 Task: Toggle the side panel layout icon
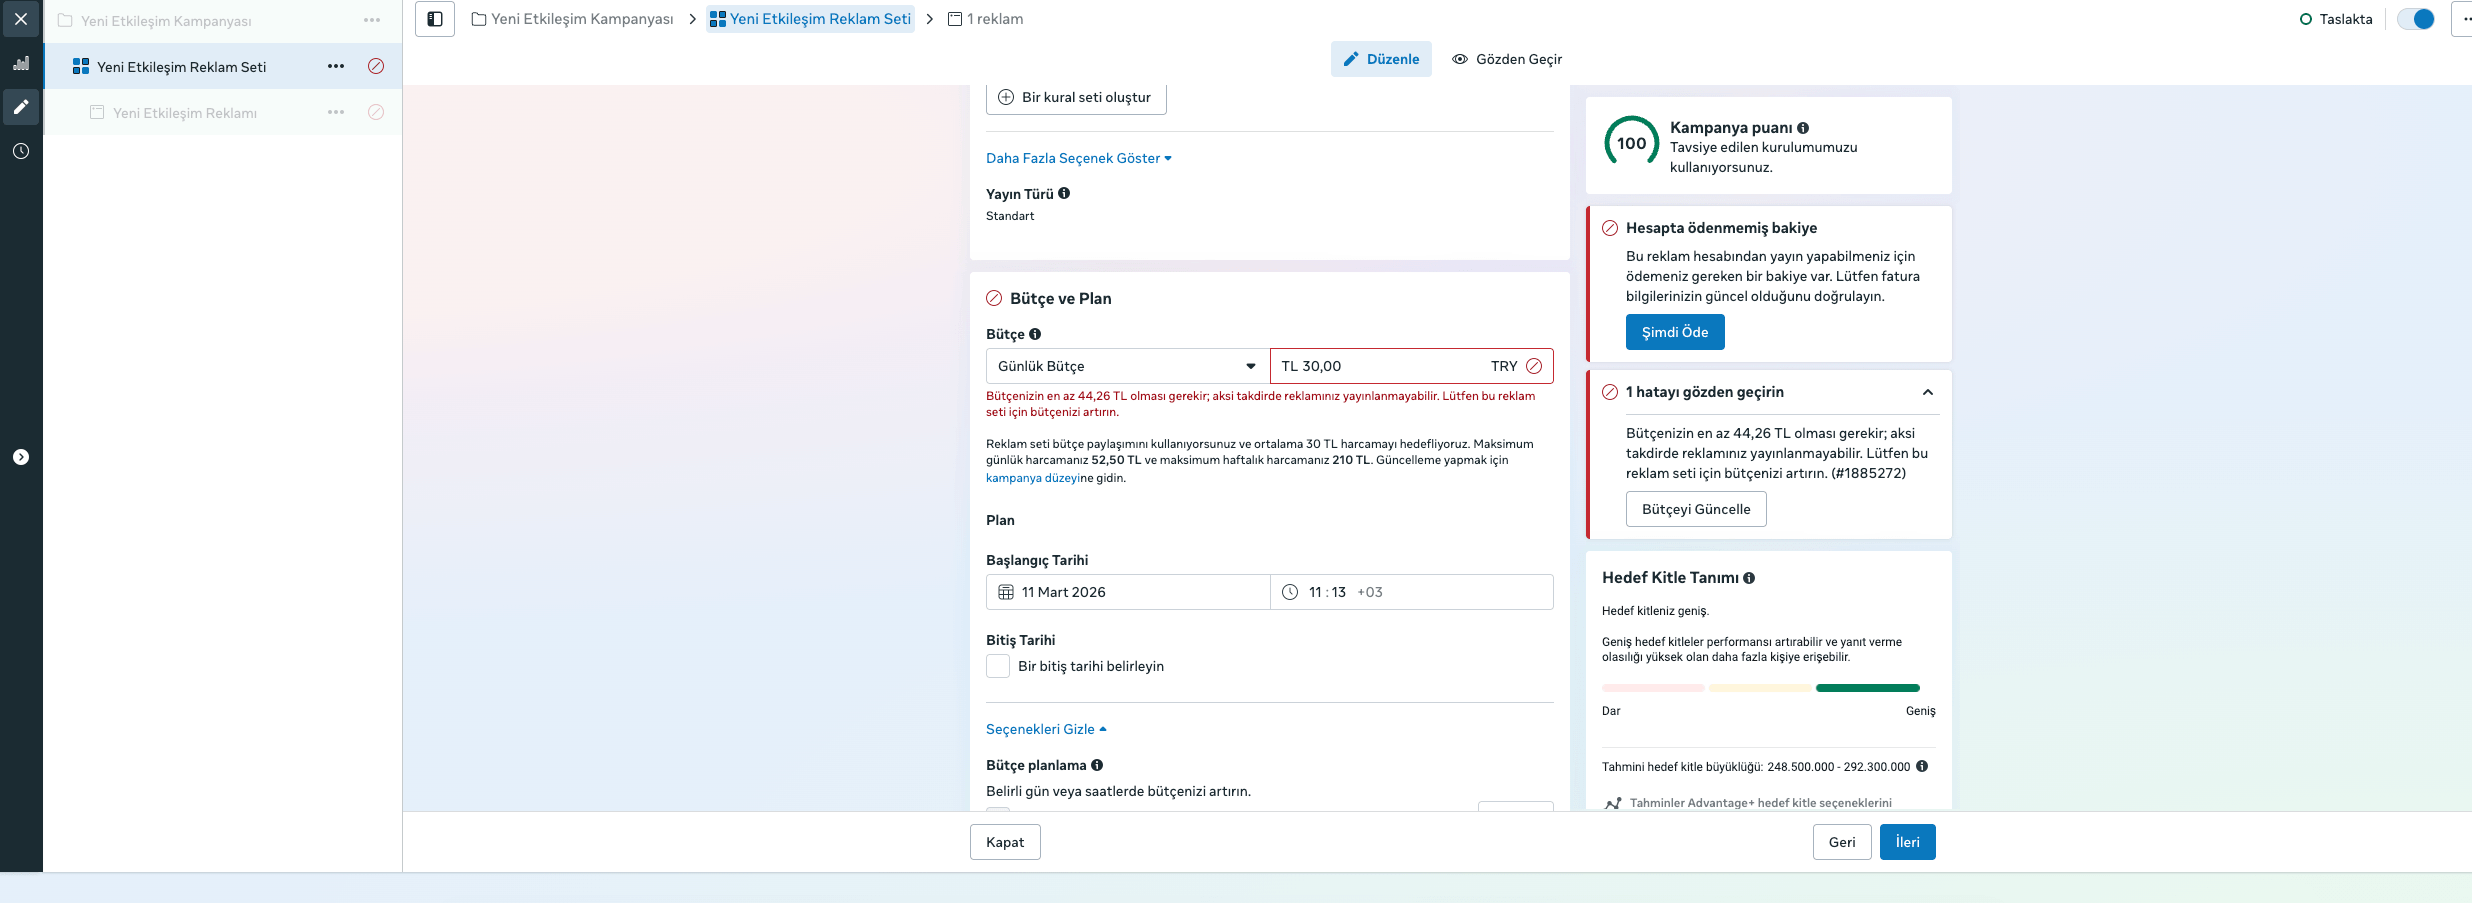coord(435,19)
